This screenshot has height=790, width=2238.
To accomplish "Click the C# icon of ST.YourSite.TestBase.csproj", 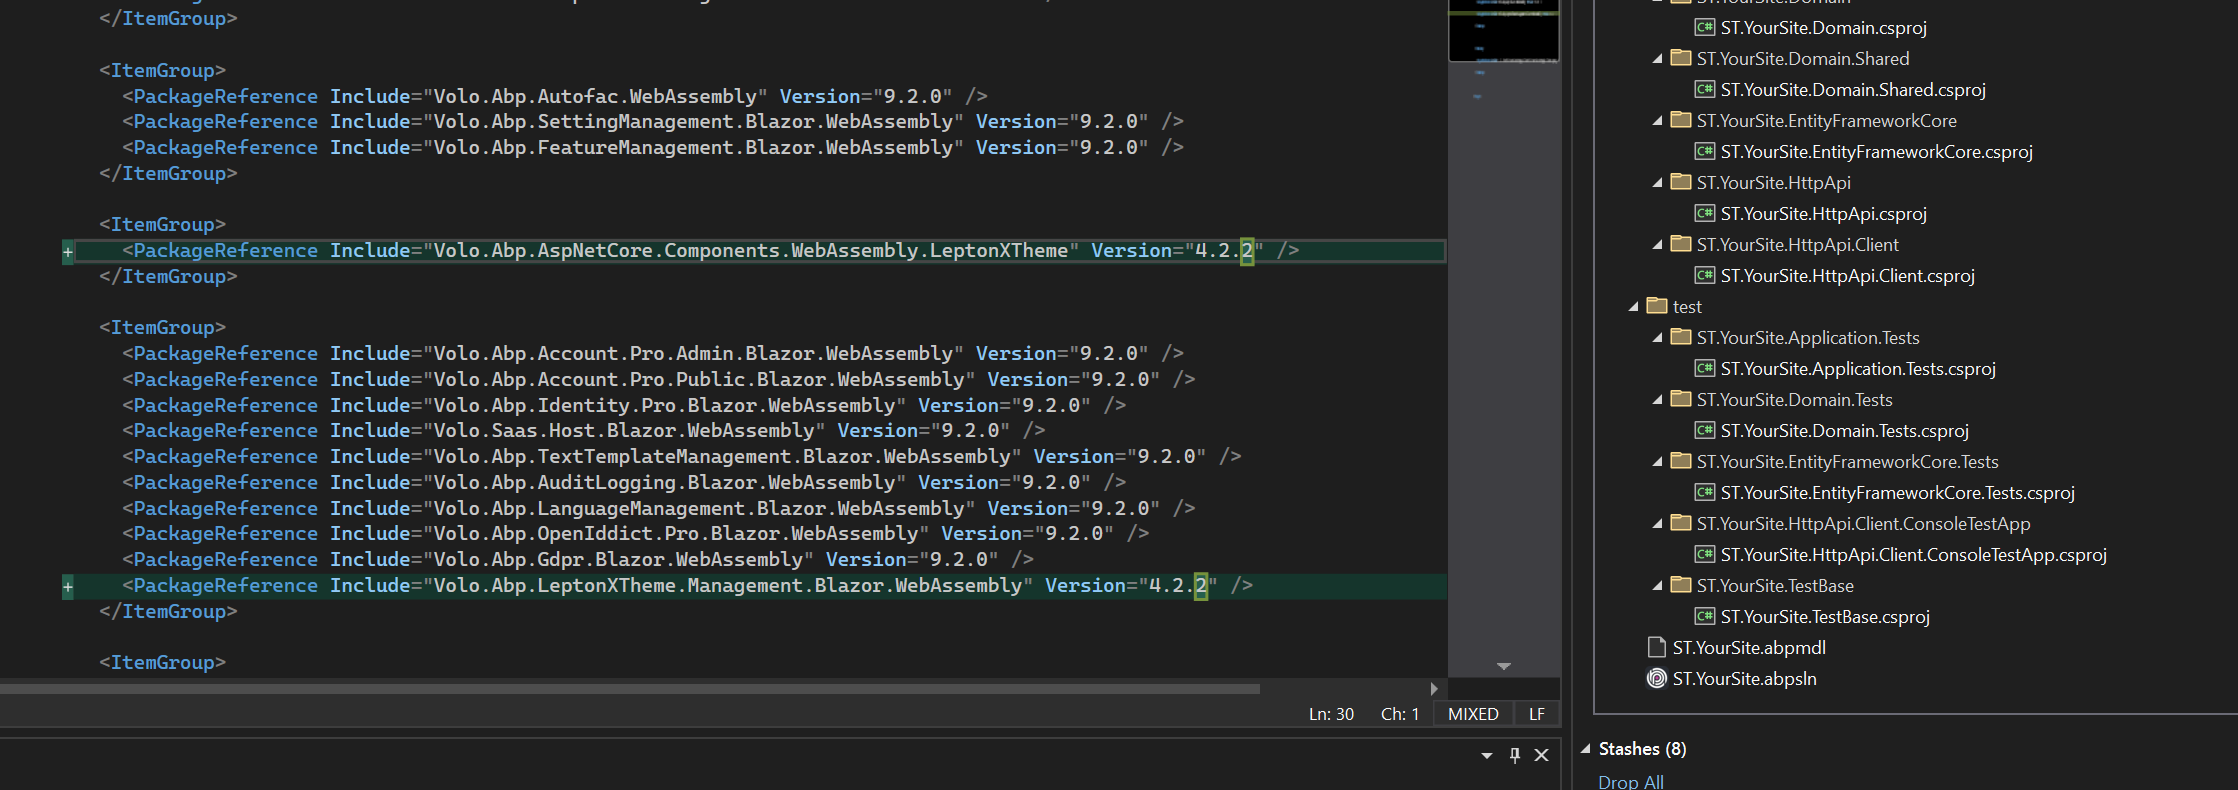I will pyautogui.click(x=1704, y=617).
